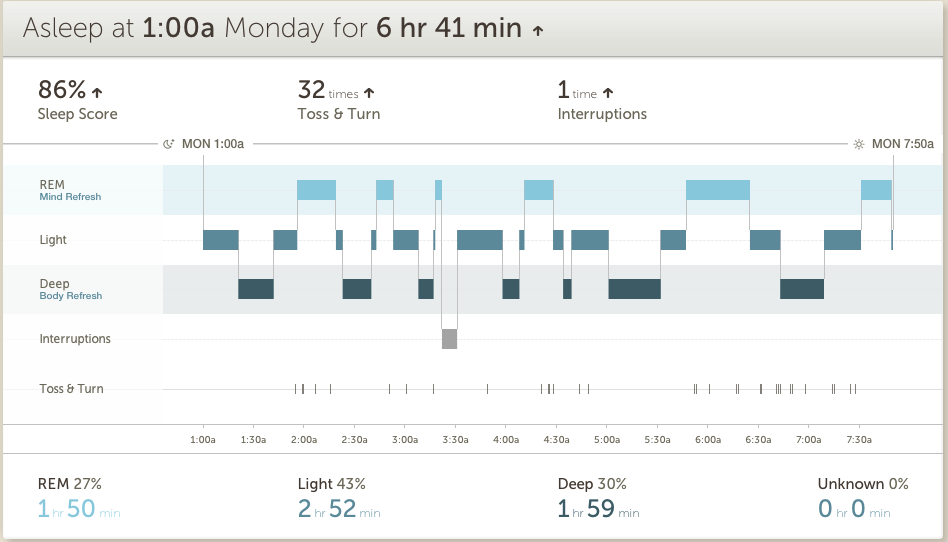The width and height of the screenshot is (948, 542).
Task: Click the up arrow beside 1 time
Action: (x=608, y=93)
